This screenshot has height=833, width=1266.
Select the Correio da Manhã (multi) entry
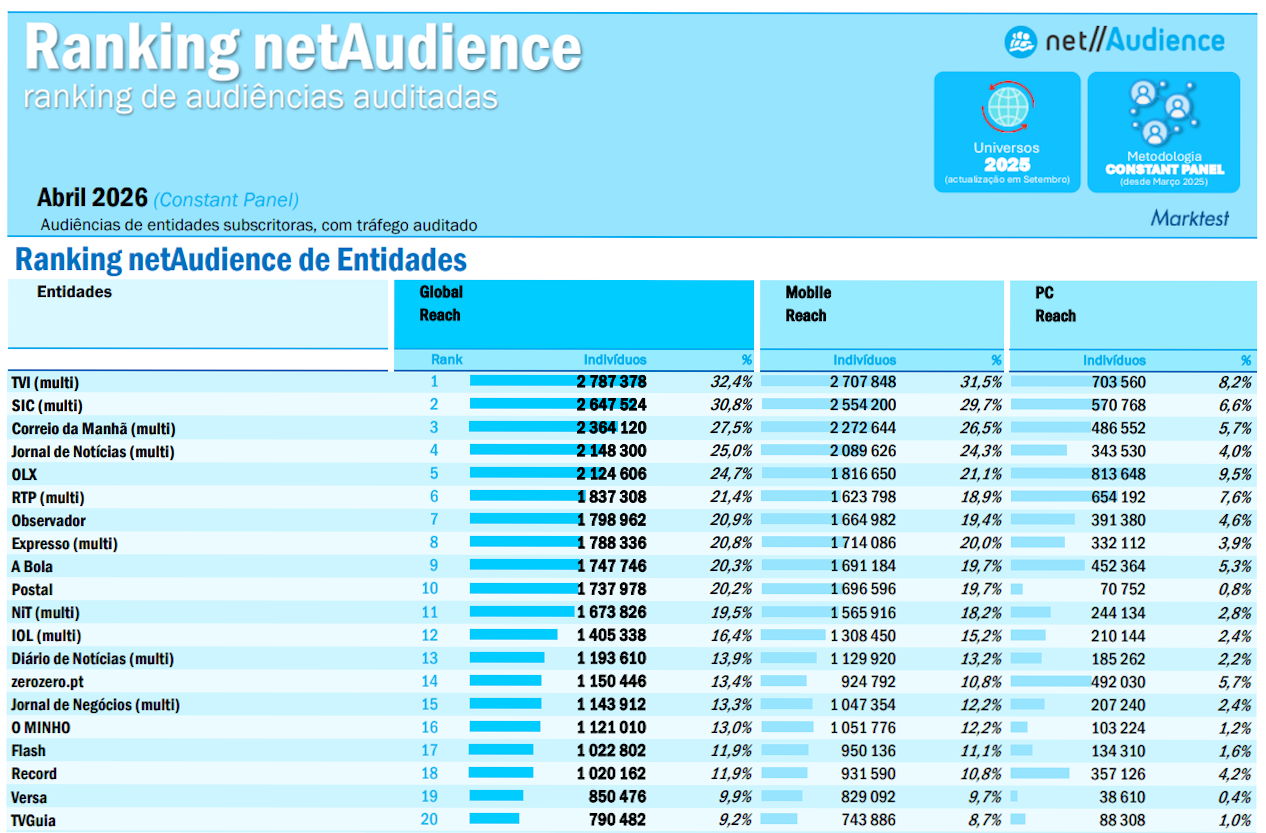[93, 429]
